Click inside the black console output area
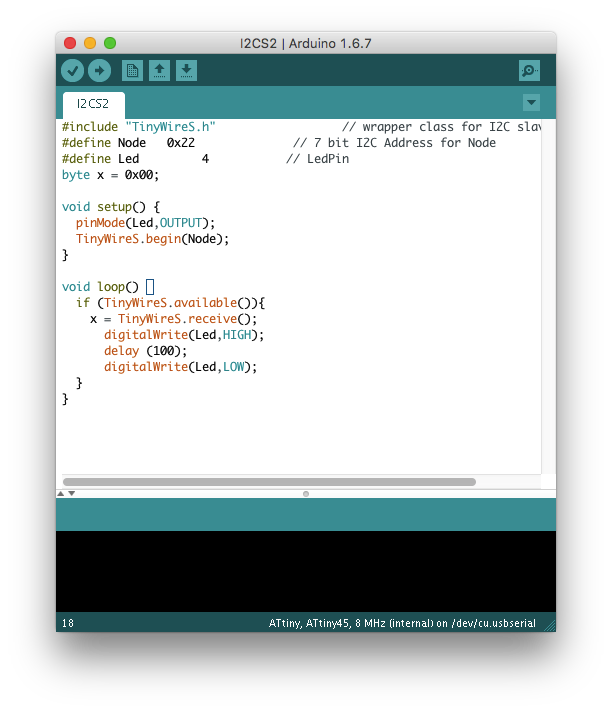This screenshot has height=712, width=612. point(306,571)
